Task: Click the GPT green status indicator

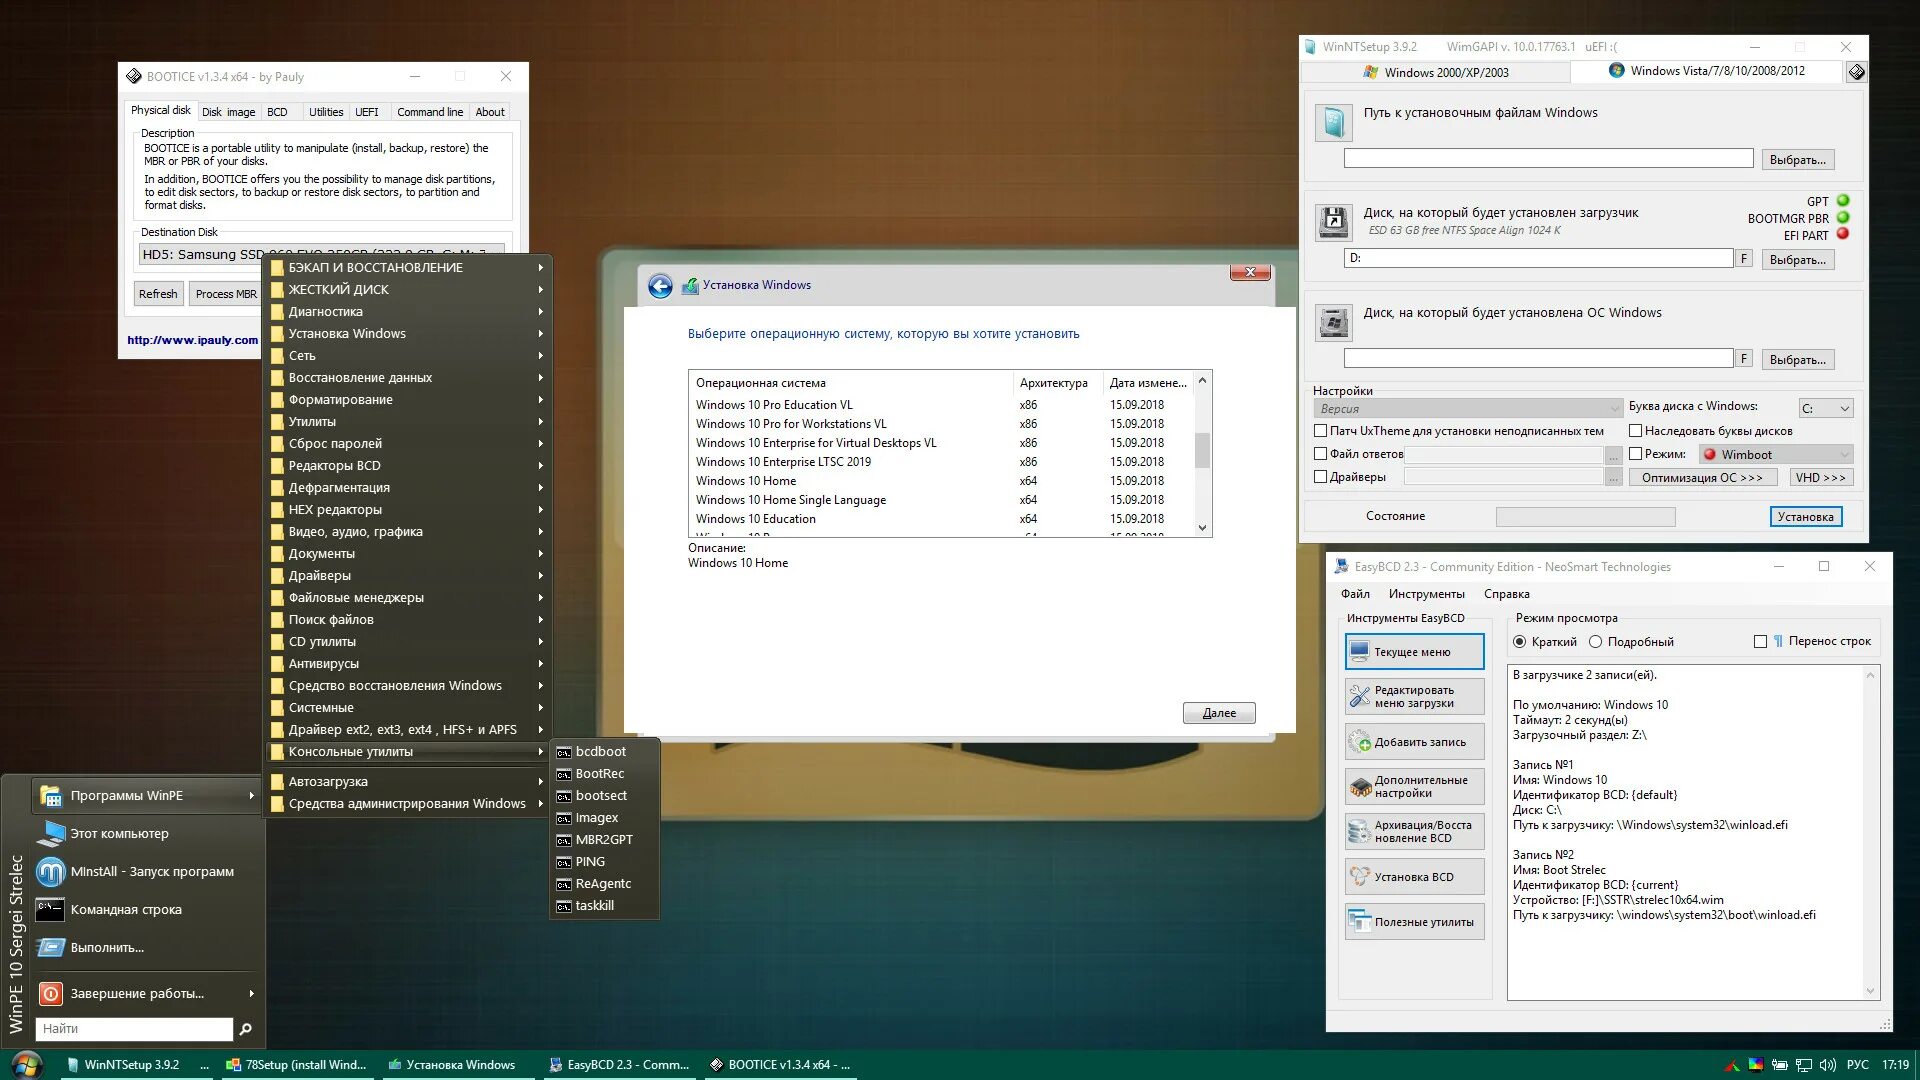Action: [x=1843, y=201]
